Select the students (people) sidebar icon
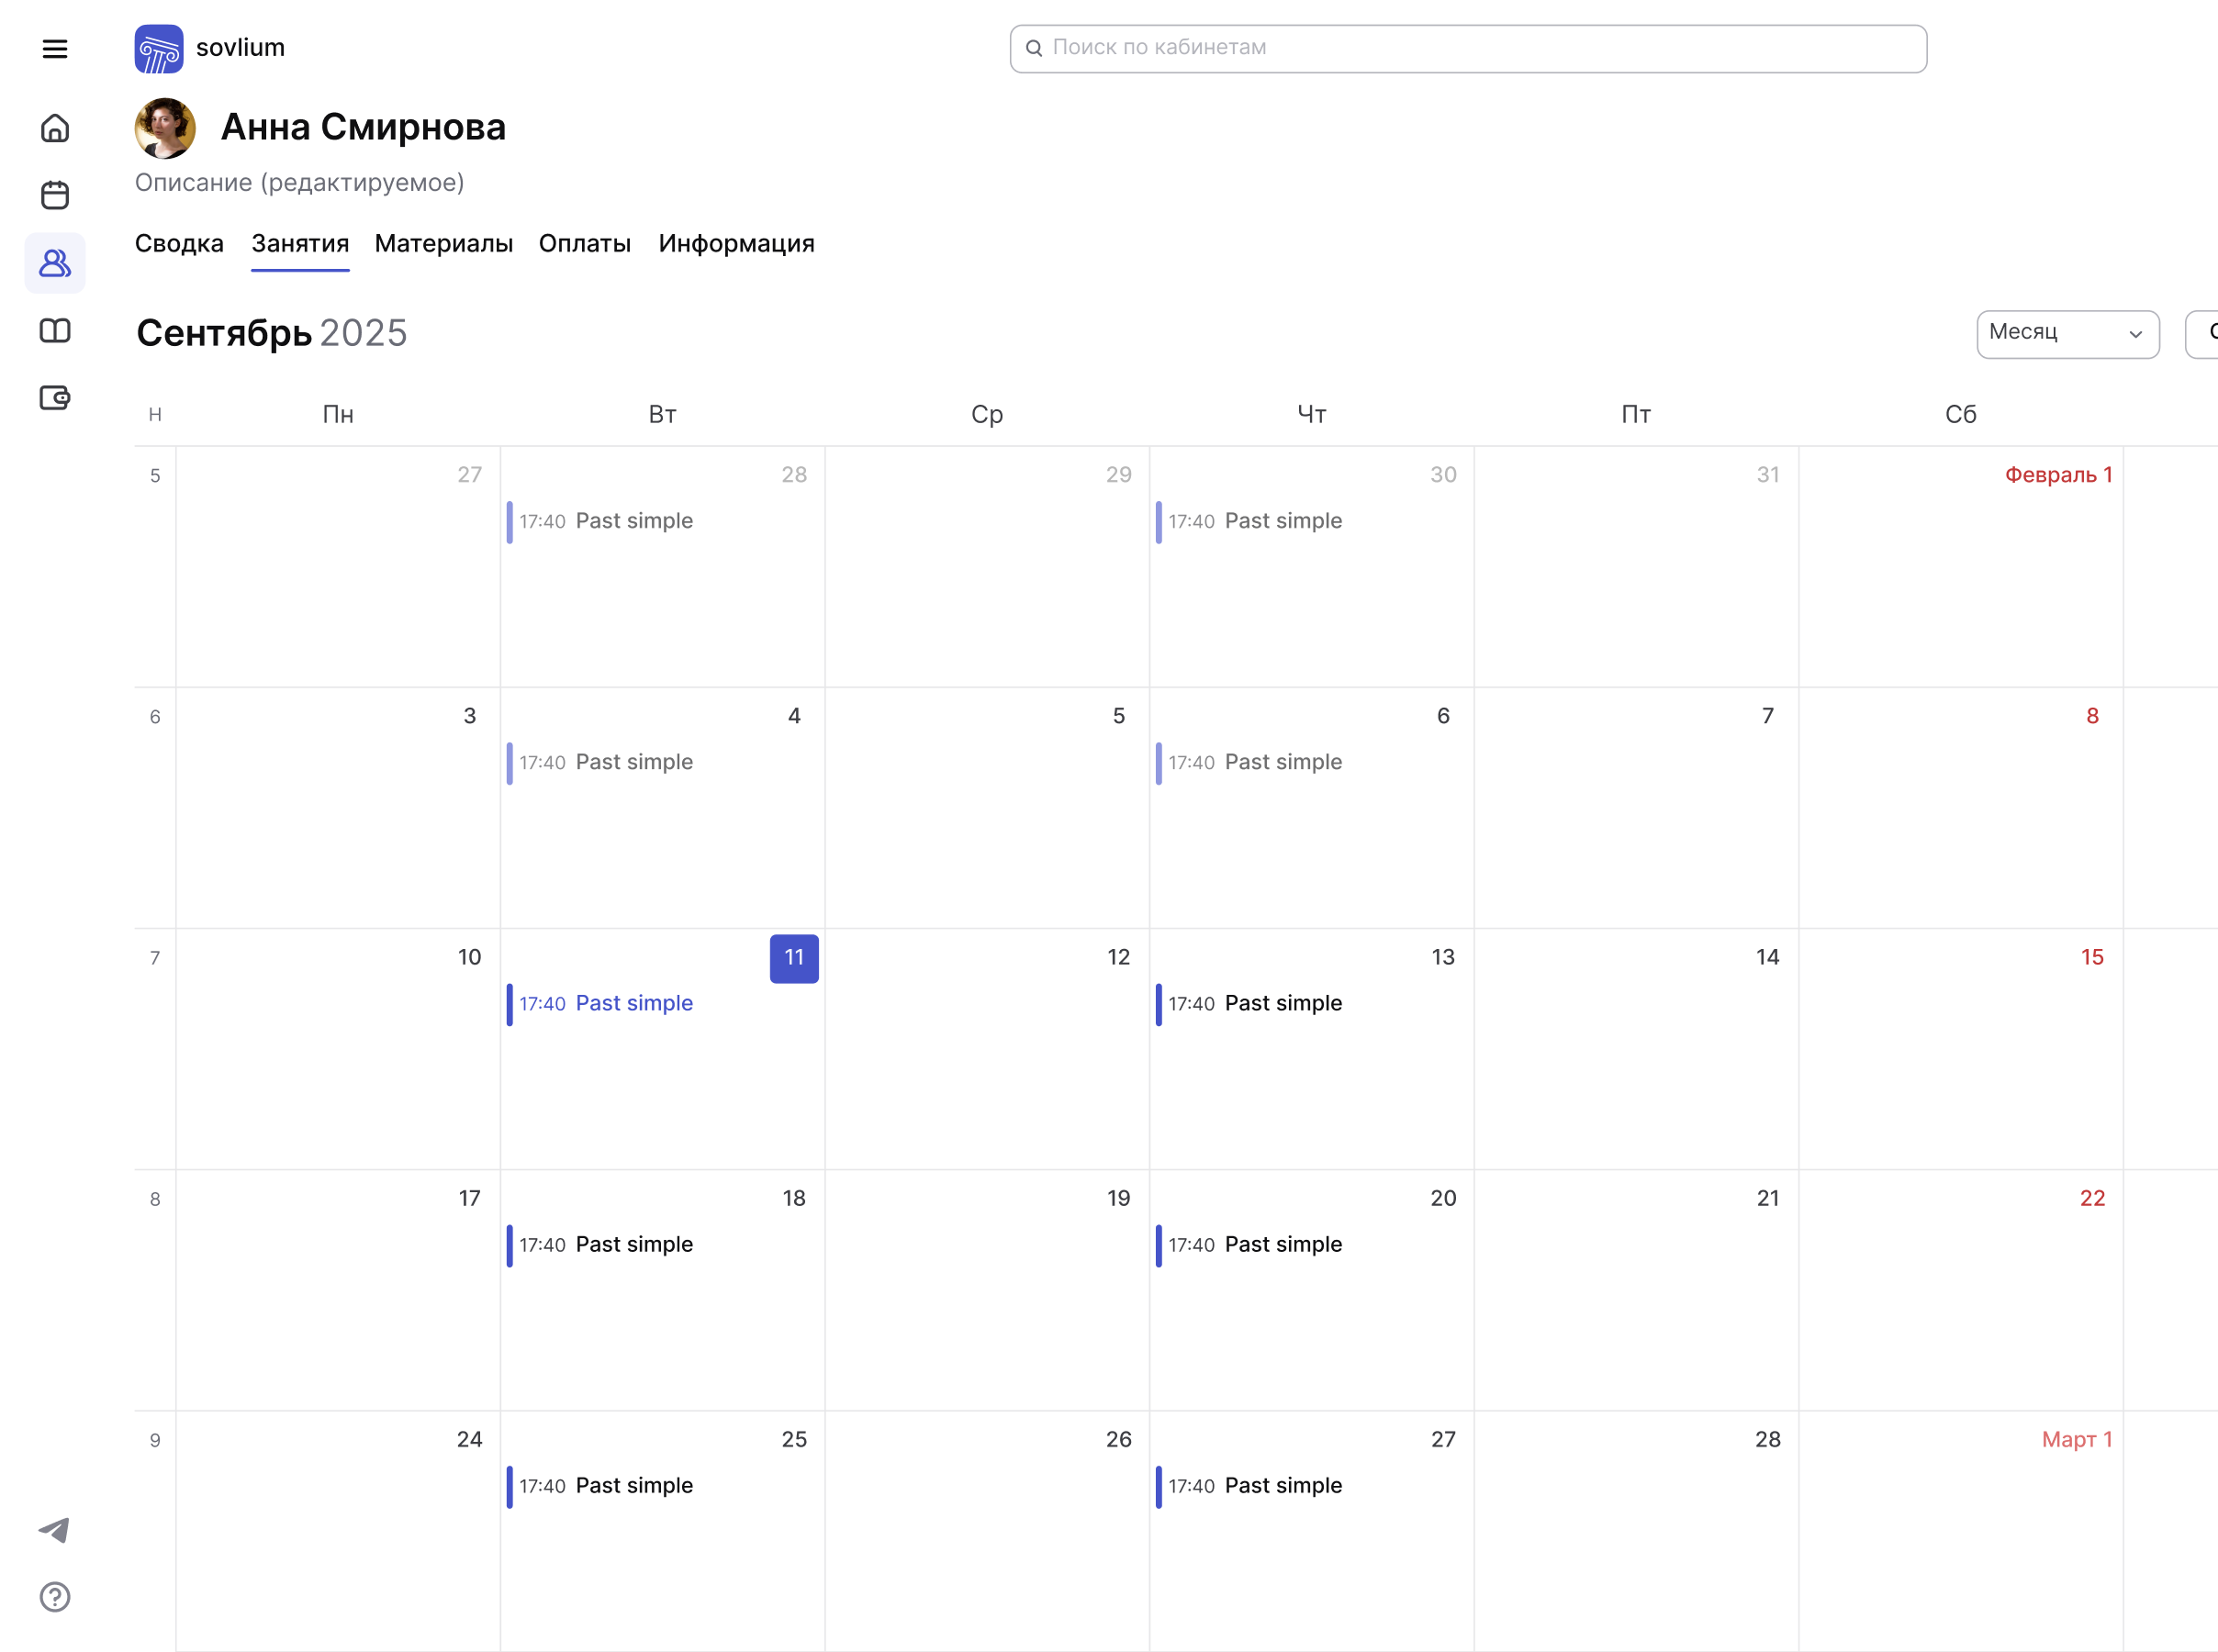 (55, 263)
